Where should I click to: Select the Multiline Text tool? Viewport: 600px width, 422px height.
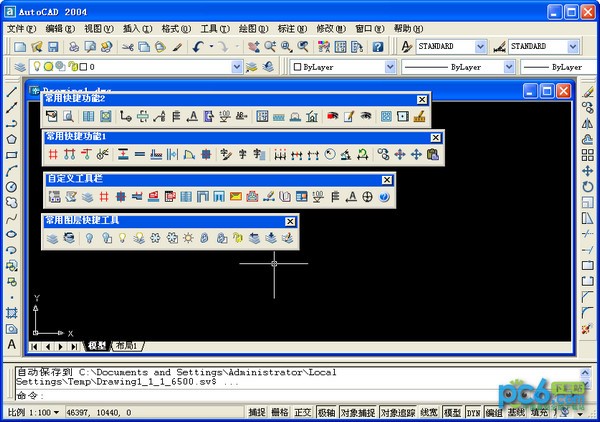point(11,344)
